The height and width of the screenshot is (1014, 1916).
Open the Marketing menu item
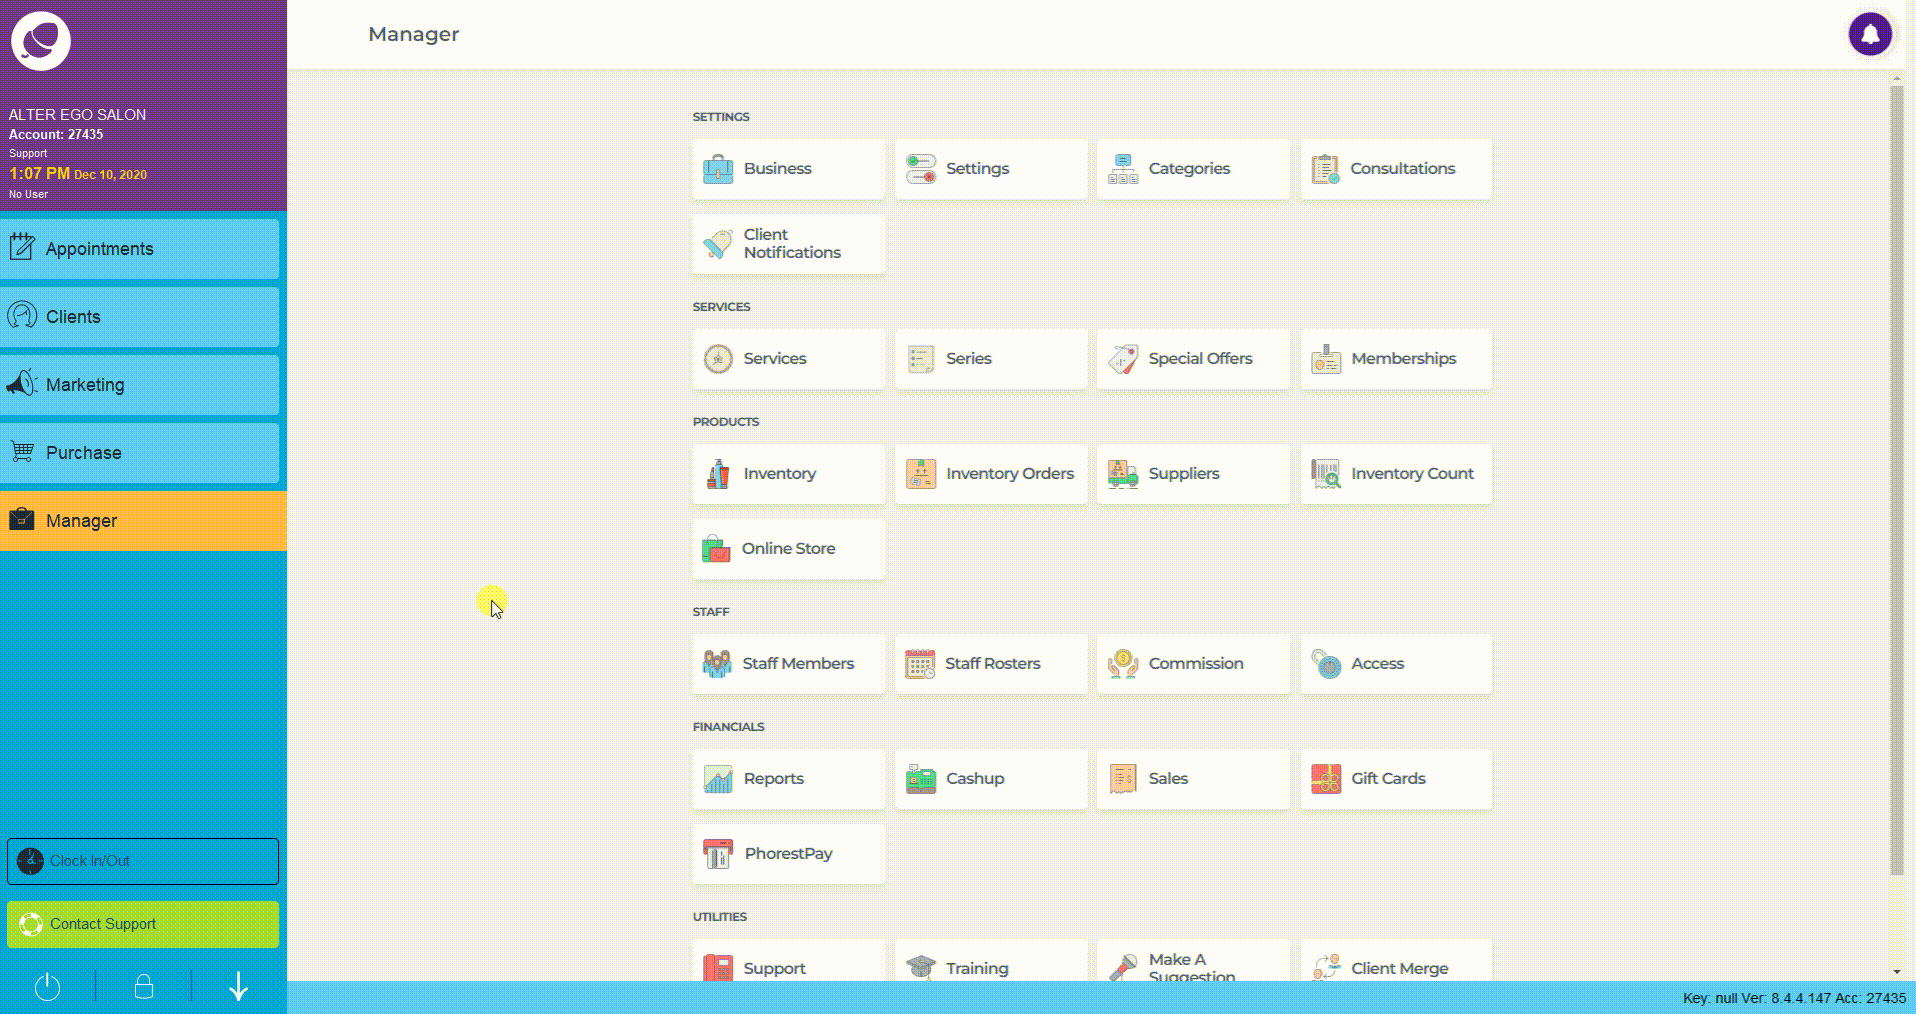(x=140, y=385)
